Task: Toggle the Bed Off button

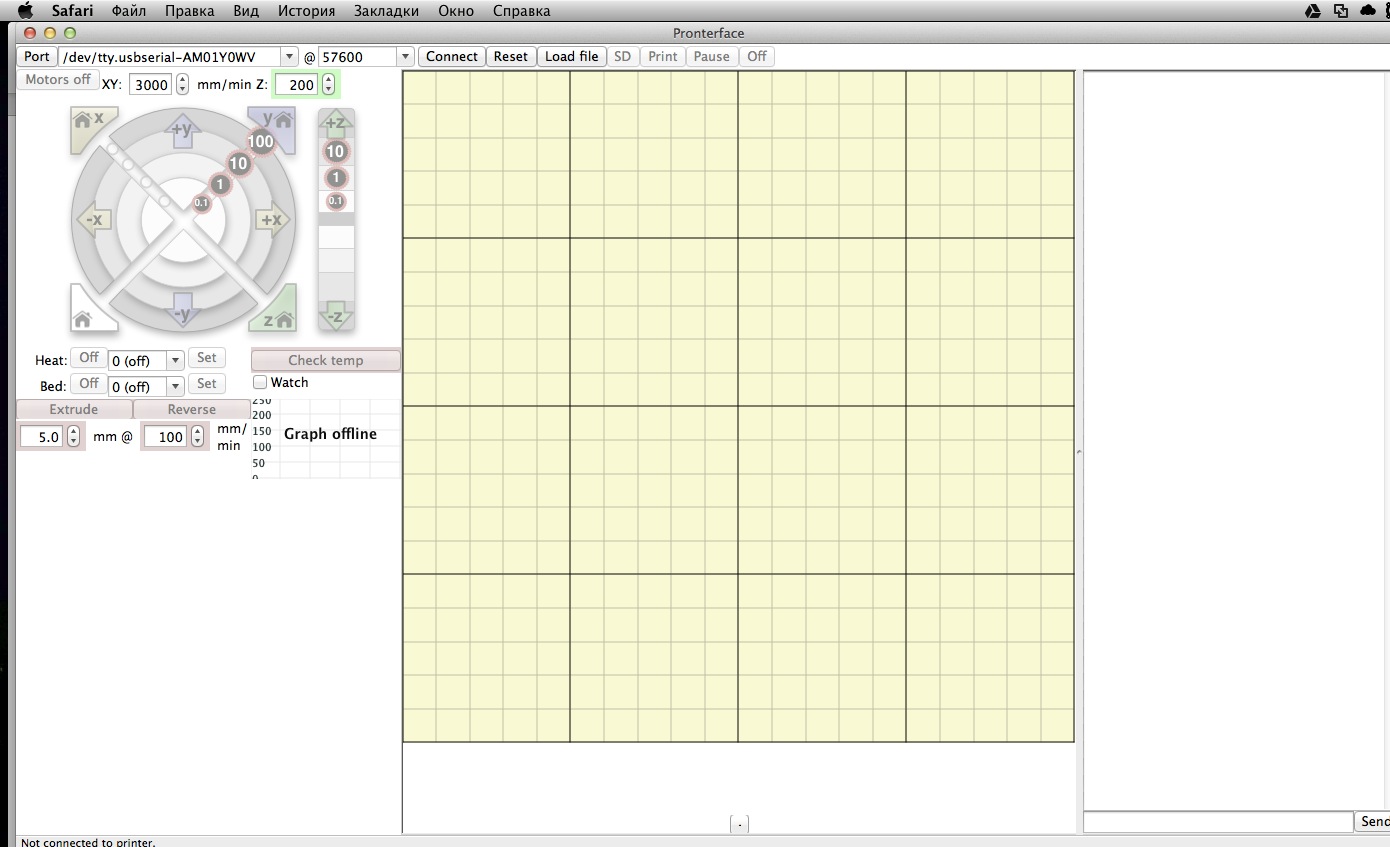Action: [x=89, y=384]
